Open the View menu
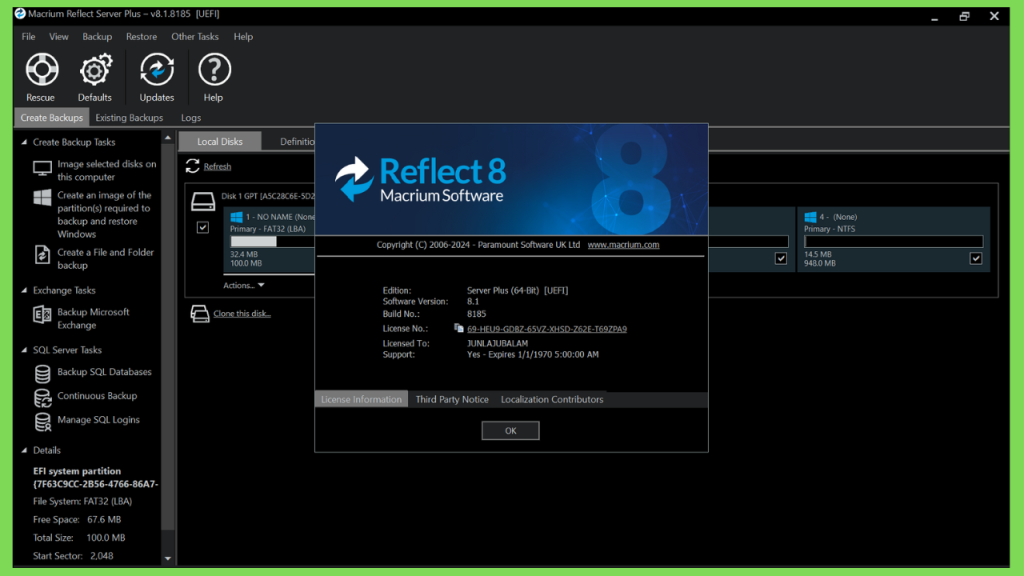Viewport: 1024px width, 576px height. [59, 37]
